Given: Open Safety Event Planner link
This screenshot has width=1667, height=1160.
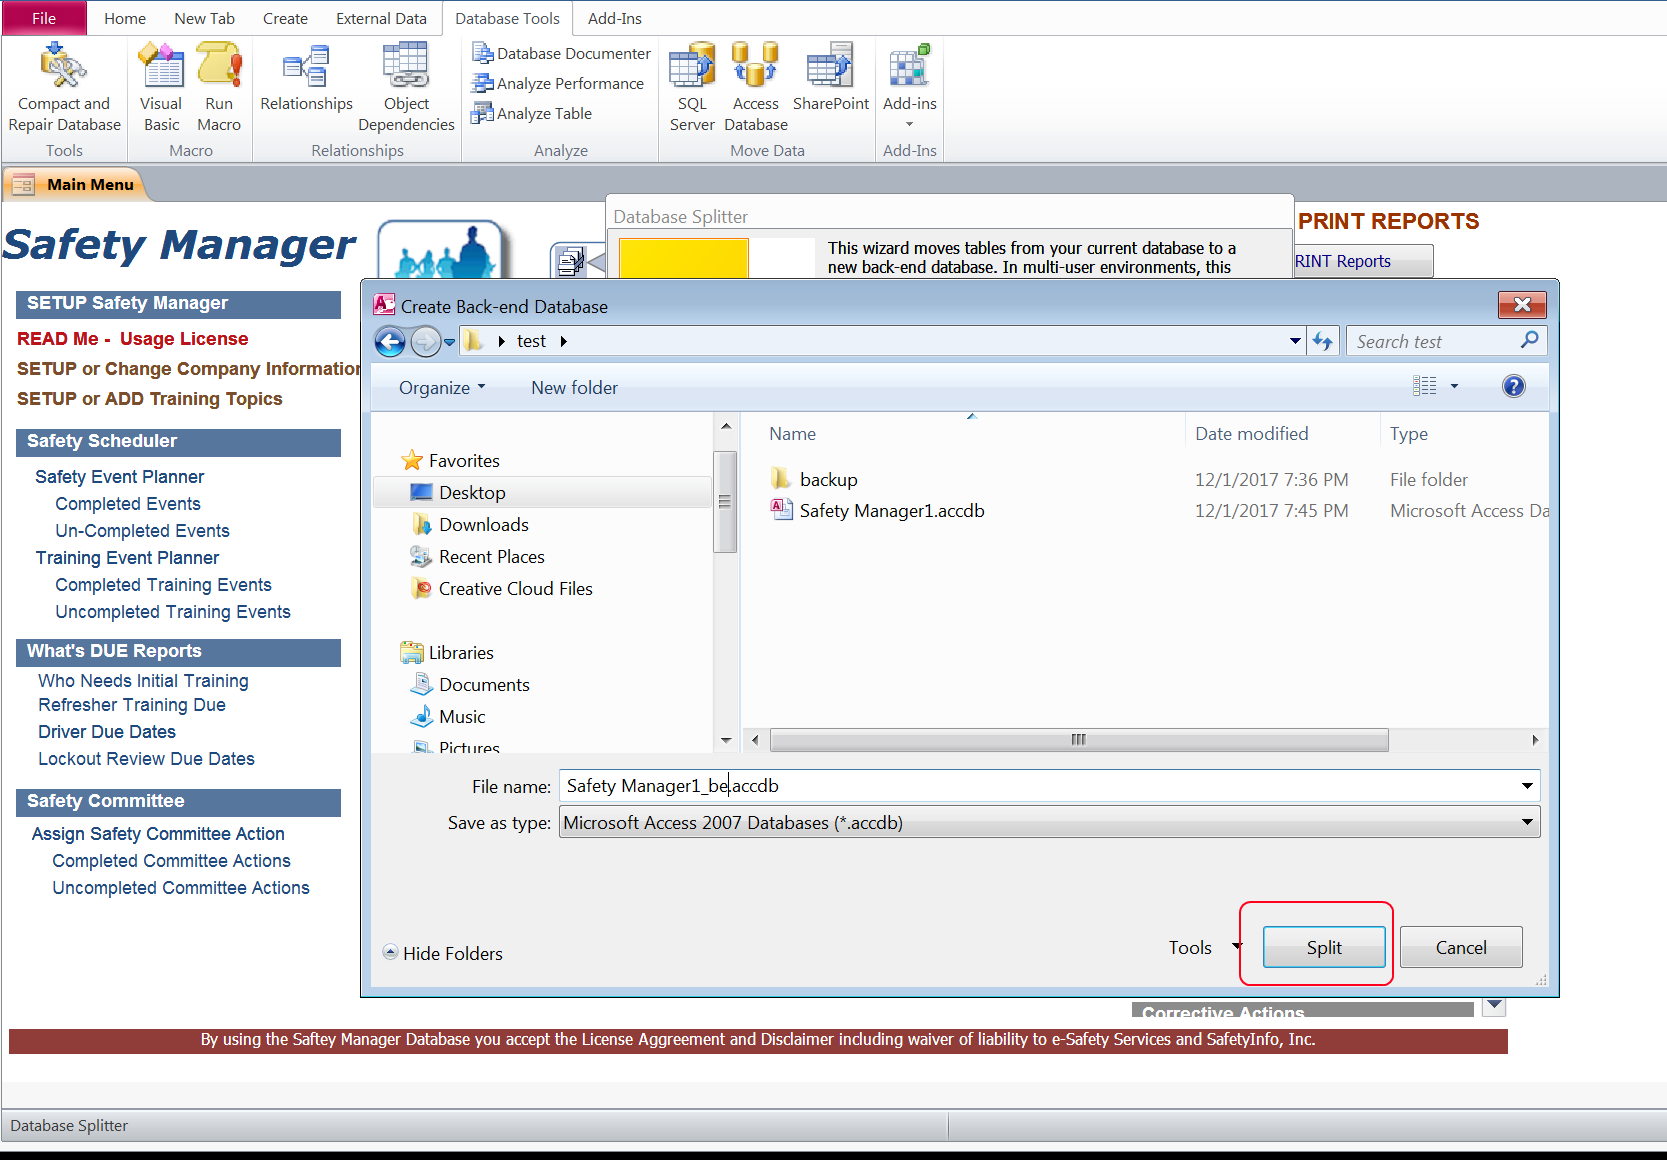Looking at the screenshot, I should pyautogui.click(x=119, y=477).
